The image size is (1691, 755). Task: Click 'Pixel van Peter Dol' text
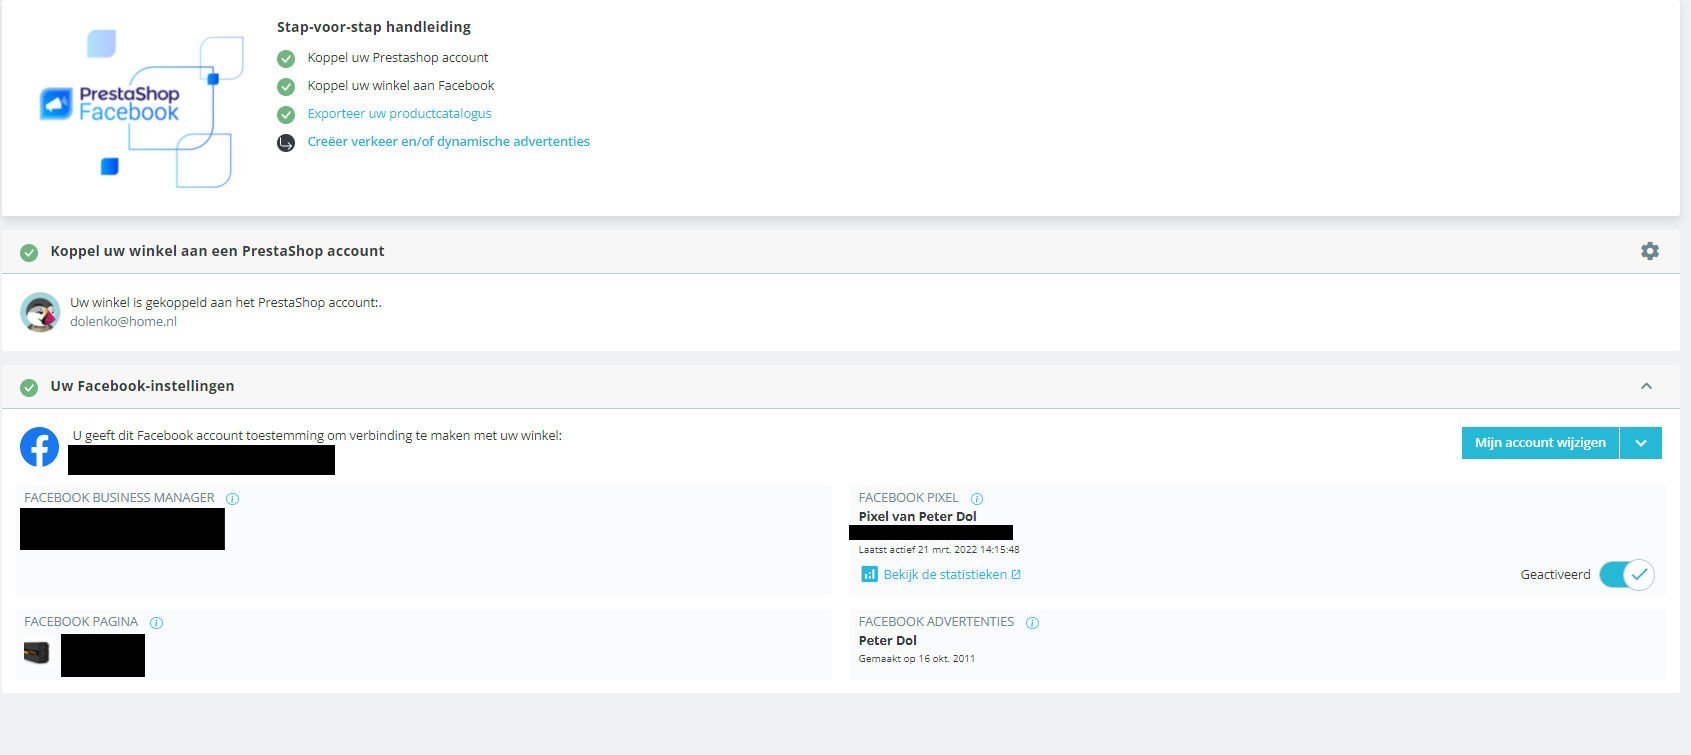tap(917, 517)
